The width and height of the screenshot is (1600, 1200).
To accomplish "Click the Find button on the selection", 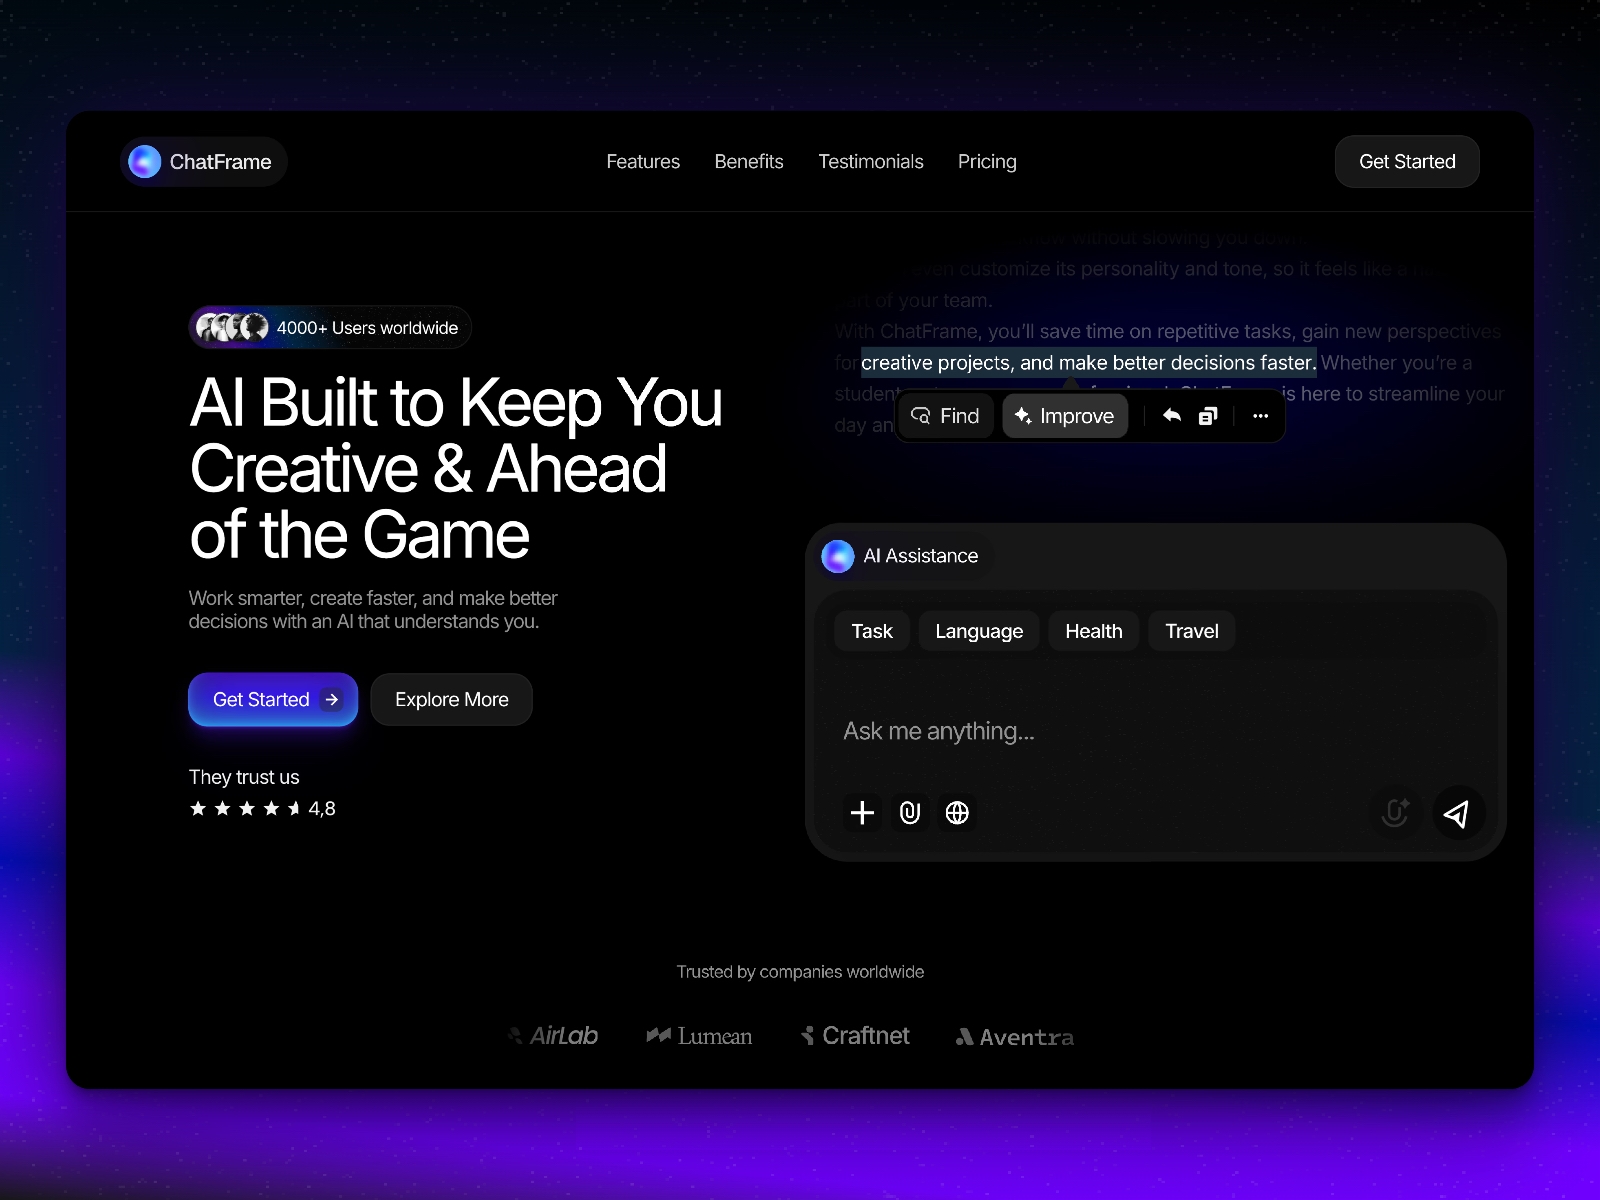I will [944, 415].
